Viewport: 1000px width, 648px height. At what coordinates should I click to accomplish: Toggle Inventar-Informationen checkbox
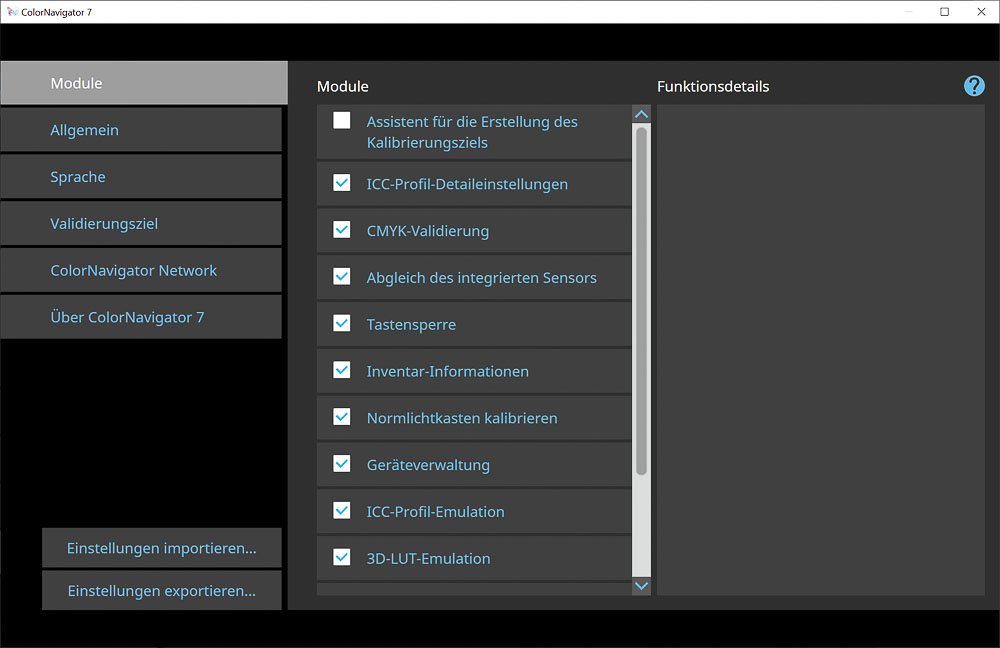(342, 370)
